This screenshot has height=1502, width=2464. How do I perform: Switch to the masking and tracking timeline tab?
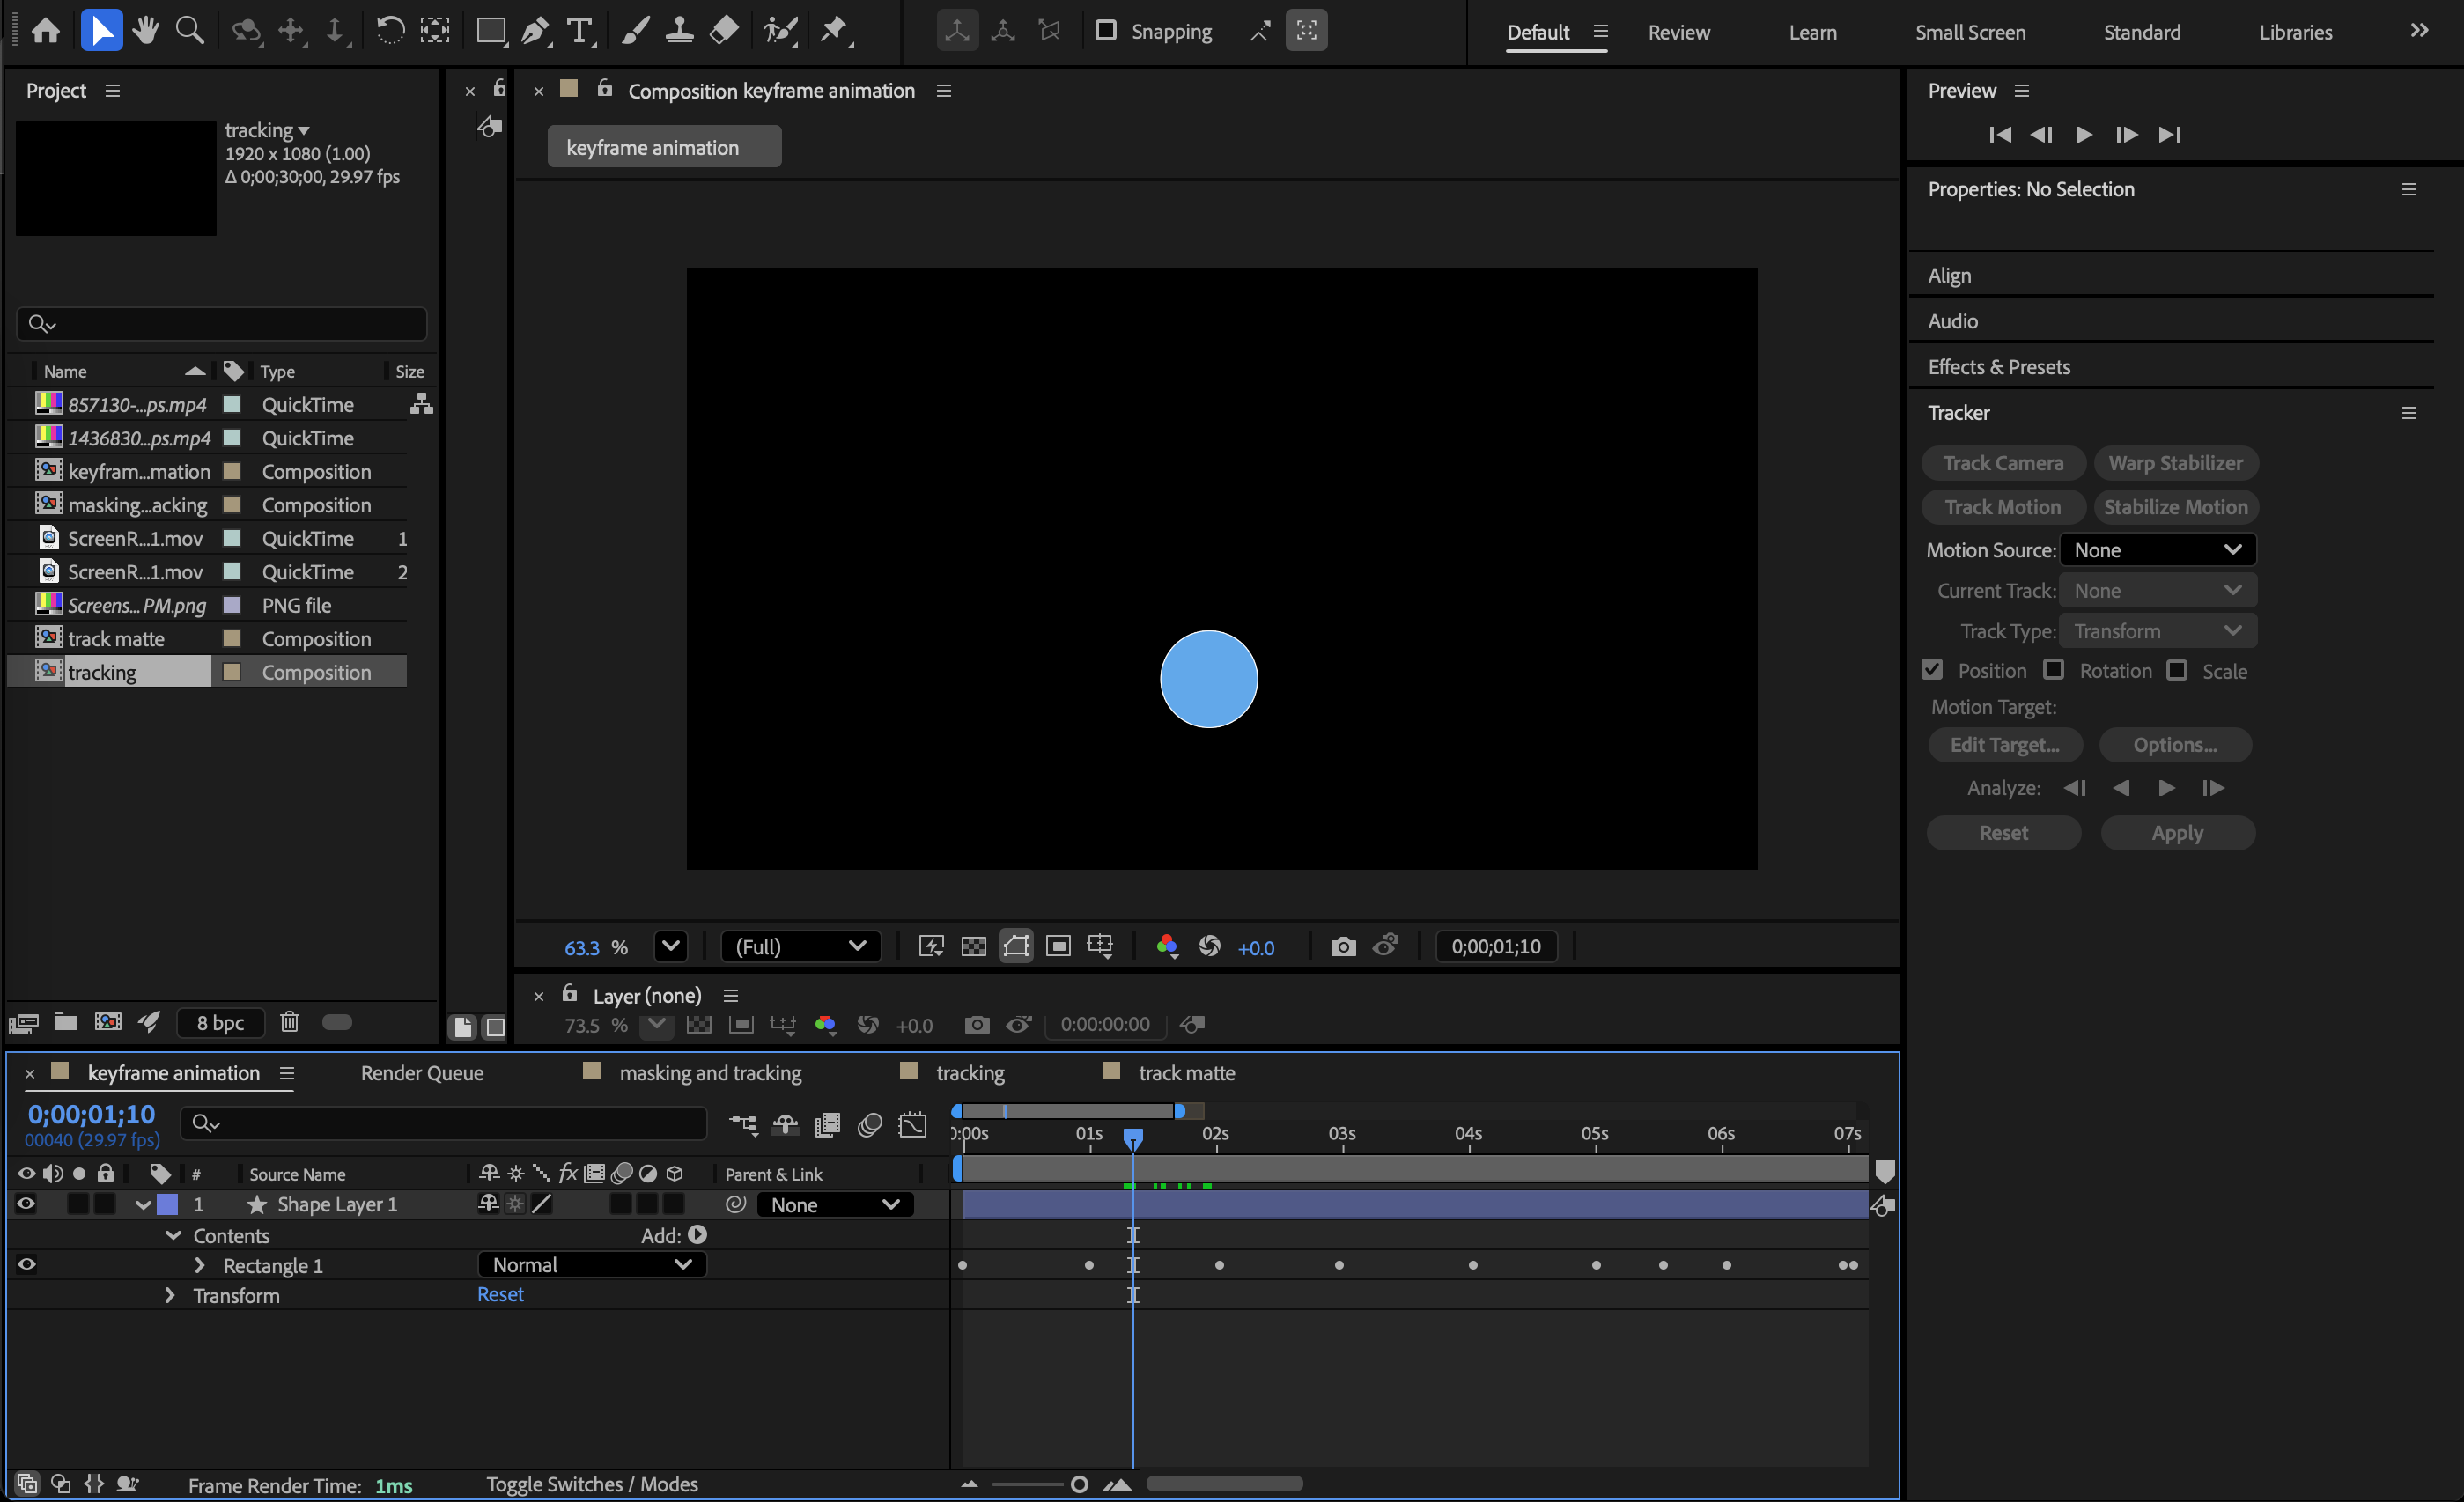(710, 1073)
